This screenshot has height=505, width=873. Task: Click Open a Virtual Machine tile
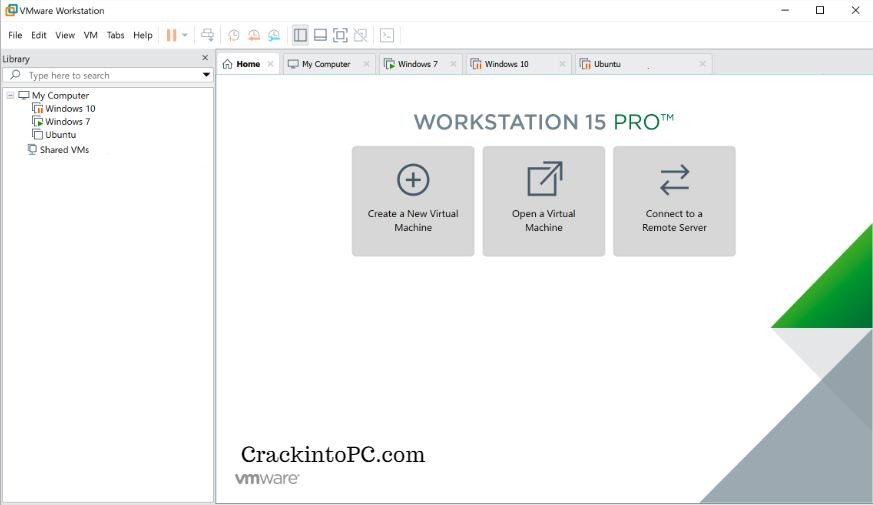click(x=544, y=201)
